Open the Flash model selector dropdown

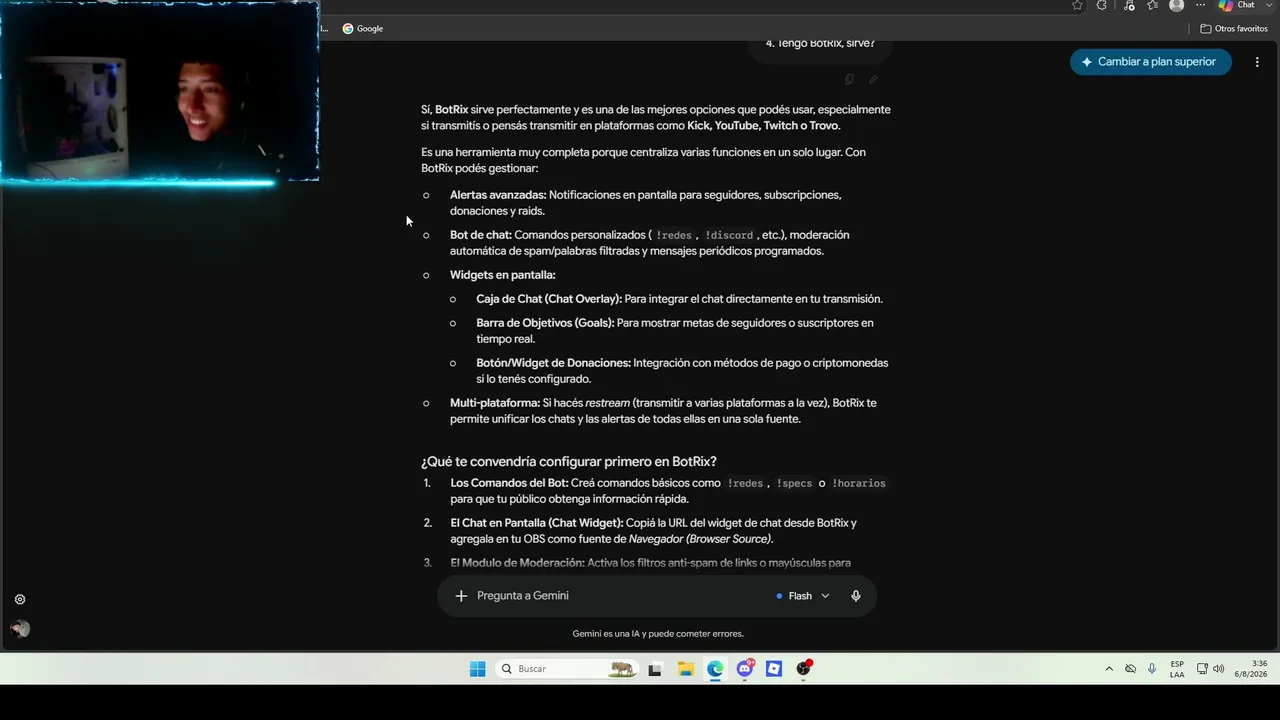coord(803,596)
